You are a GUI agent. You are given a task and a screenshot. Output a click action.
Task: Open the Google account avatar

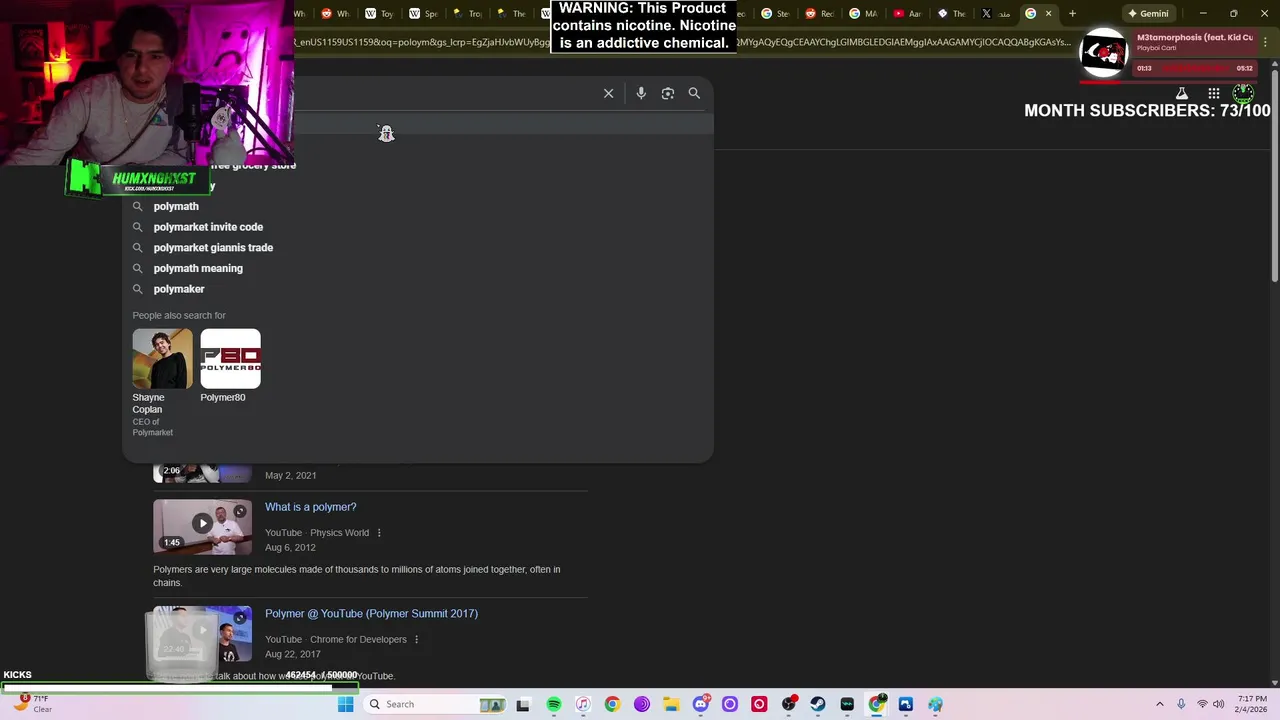click(1243, 93)
